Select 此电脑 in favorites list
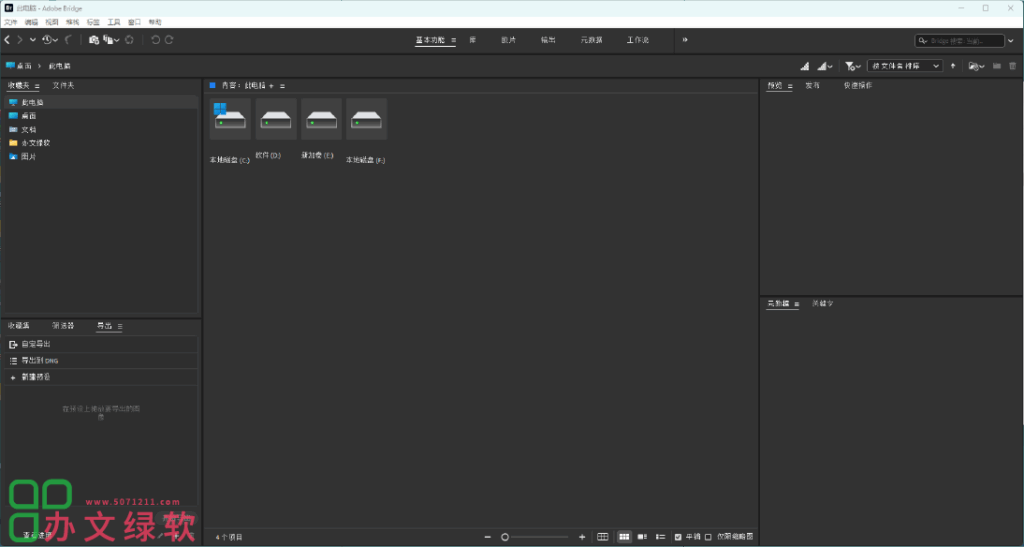Viewport: 1024px width, 547px height. [x=101, y=102]
